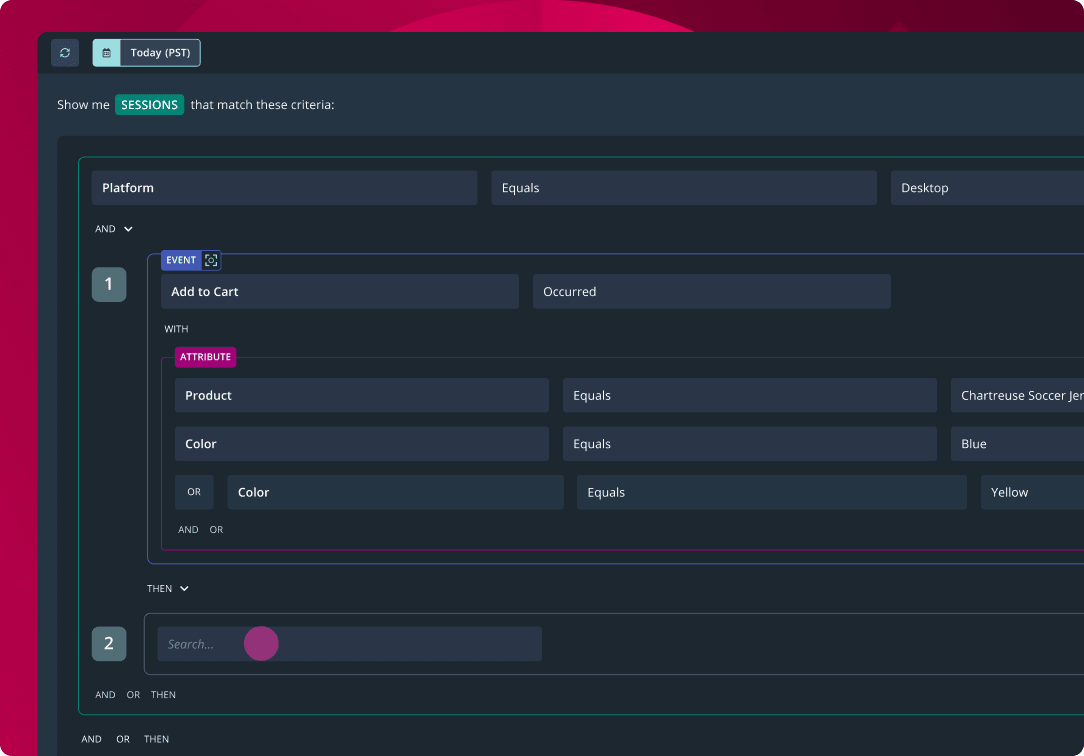Select the Platform field

click(x=284, y=188)
